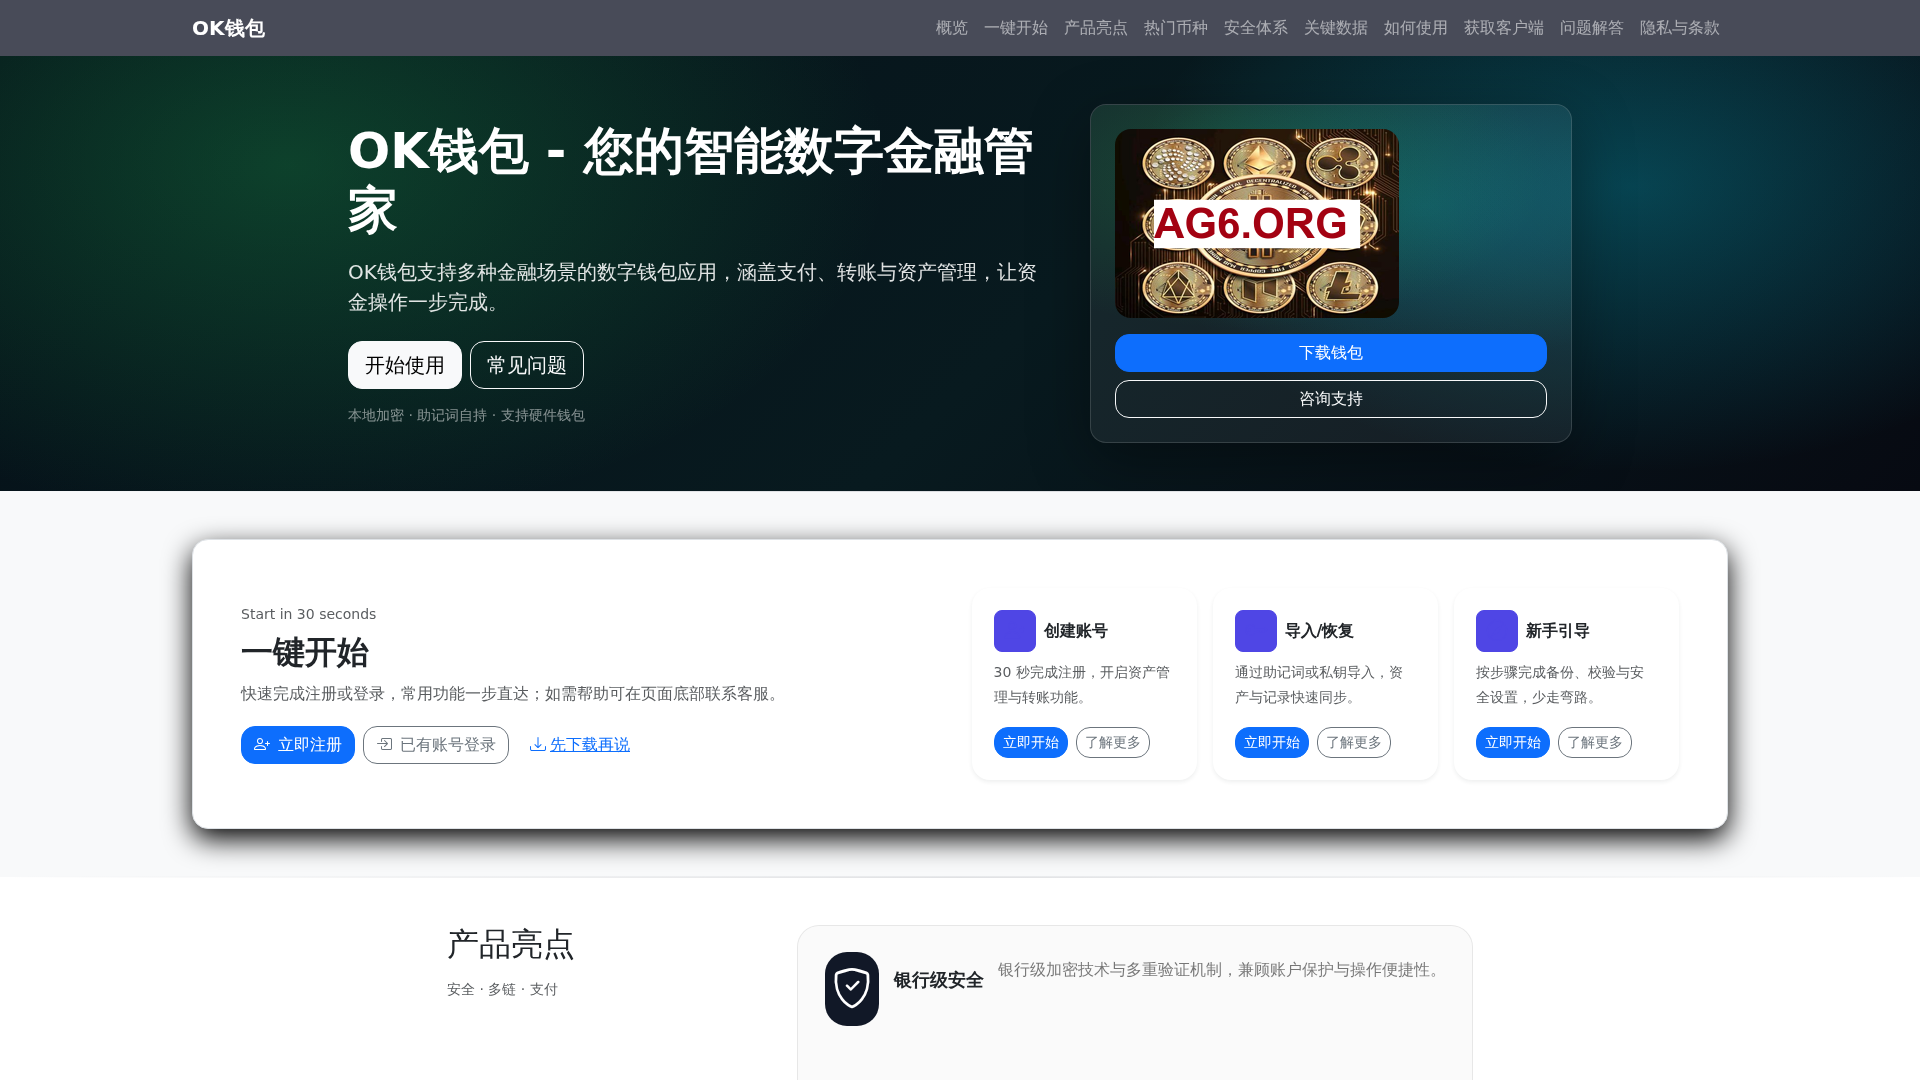Click the 产品亮点 section heading
Viewport: 1920px width, 1080px height.
[511, 945]
